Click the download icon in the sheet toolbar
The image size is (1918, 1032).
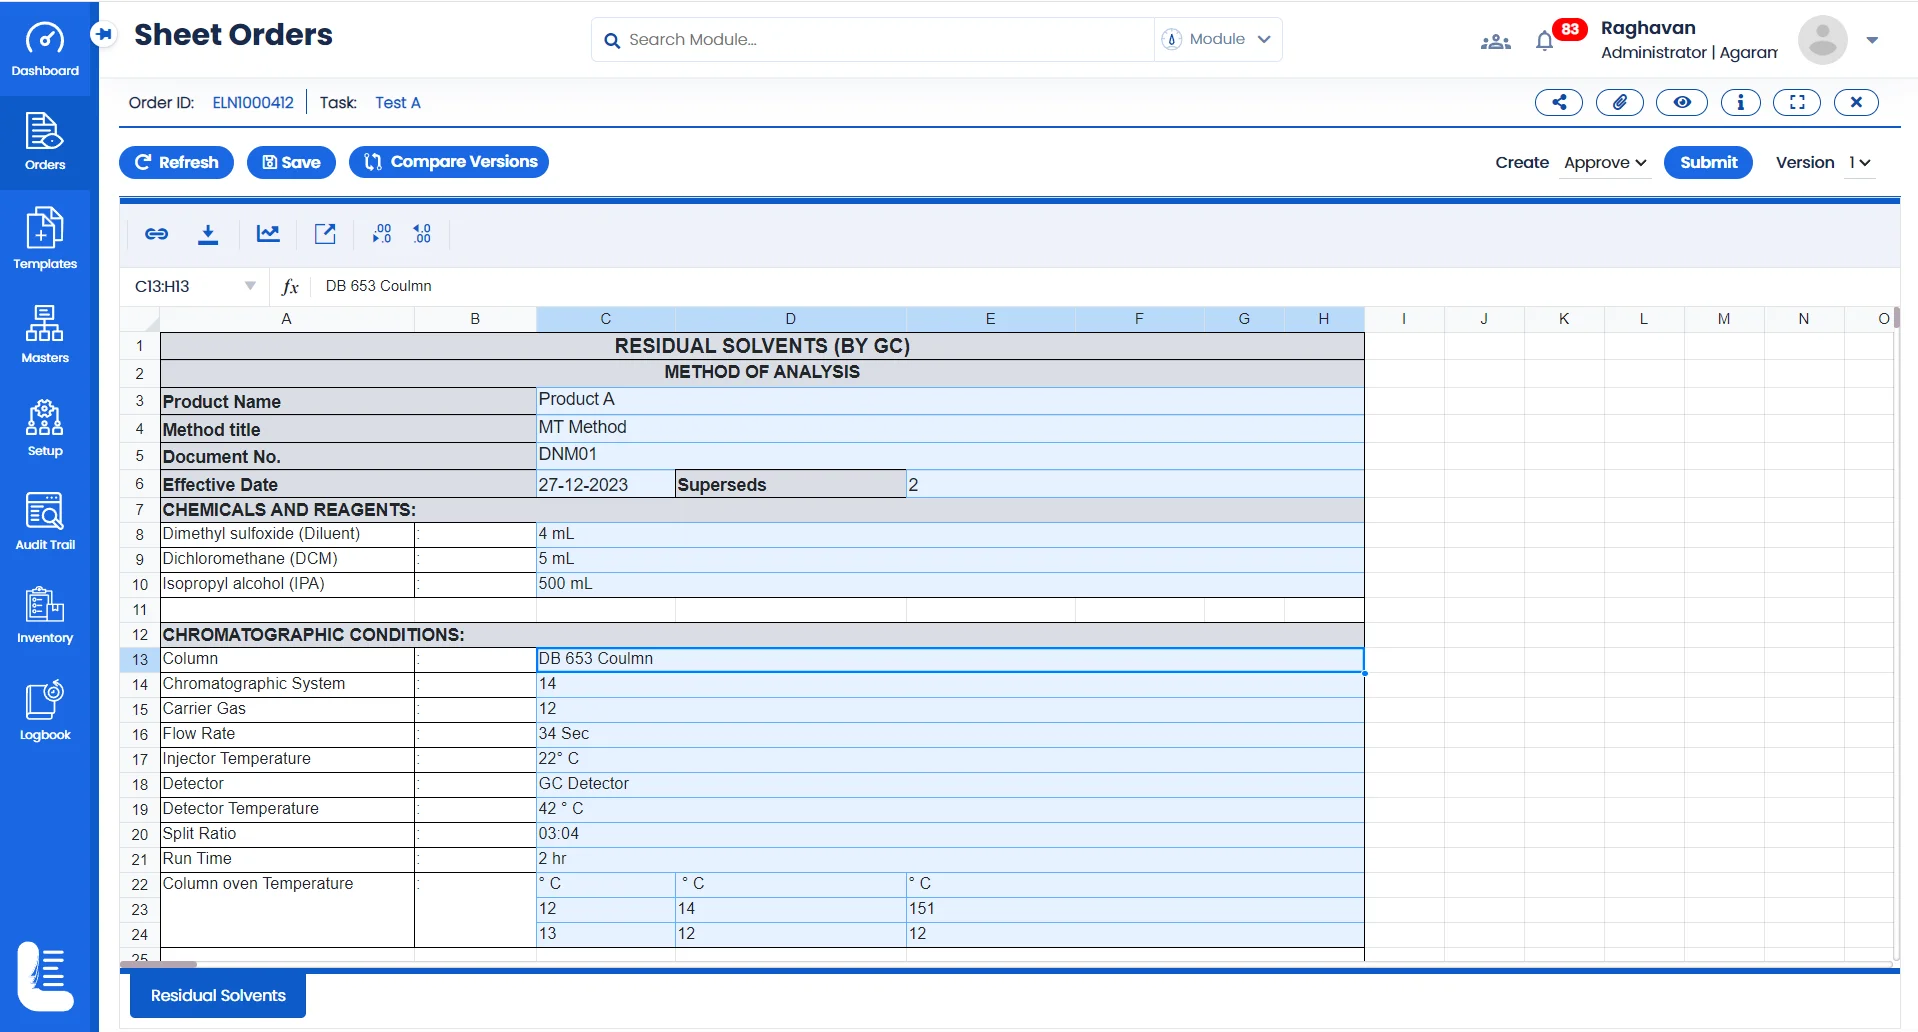coord(208,234)
